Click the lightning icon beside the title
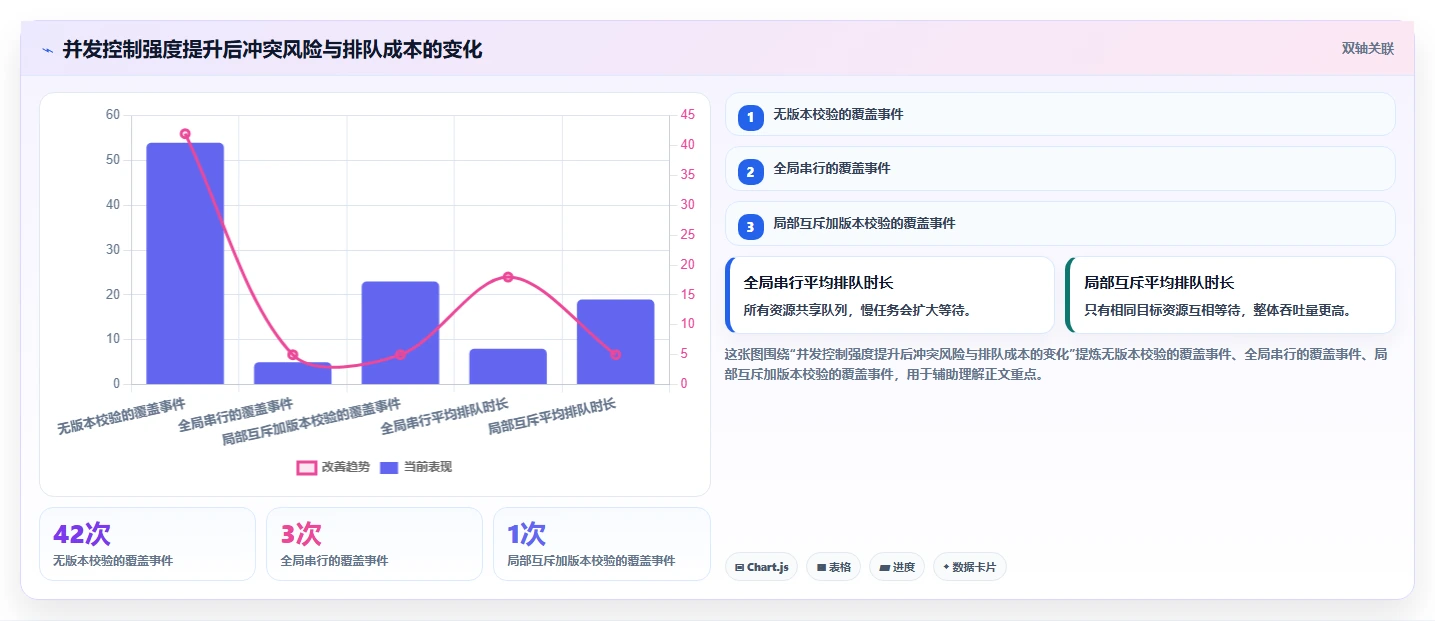 click(47, 49)
